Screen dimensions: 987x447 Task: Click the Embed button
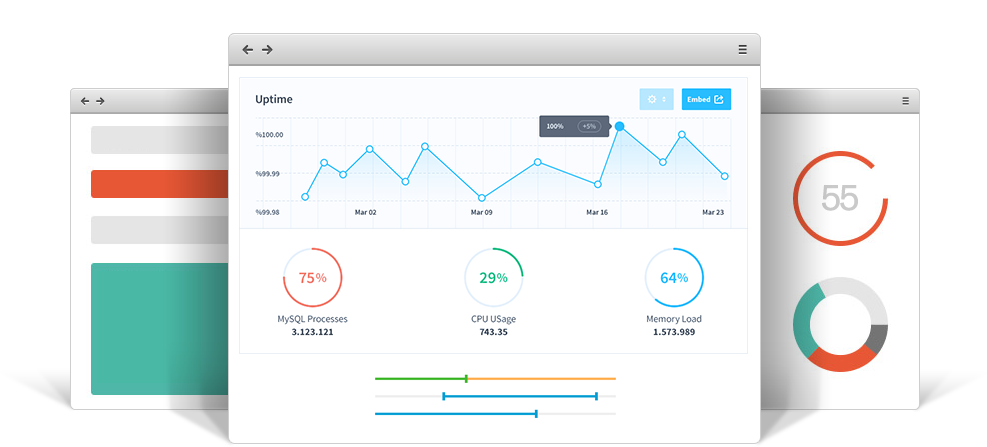click(706, 99)
